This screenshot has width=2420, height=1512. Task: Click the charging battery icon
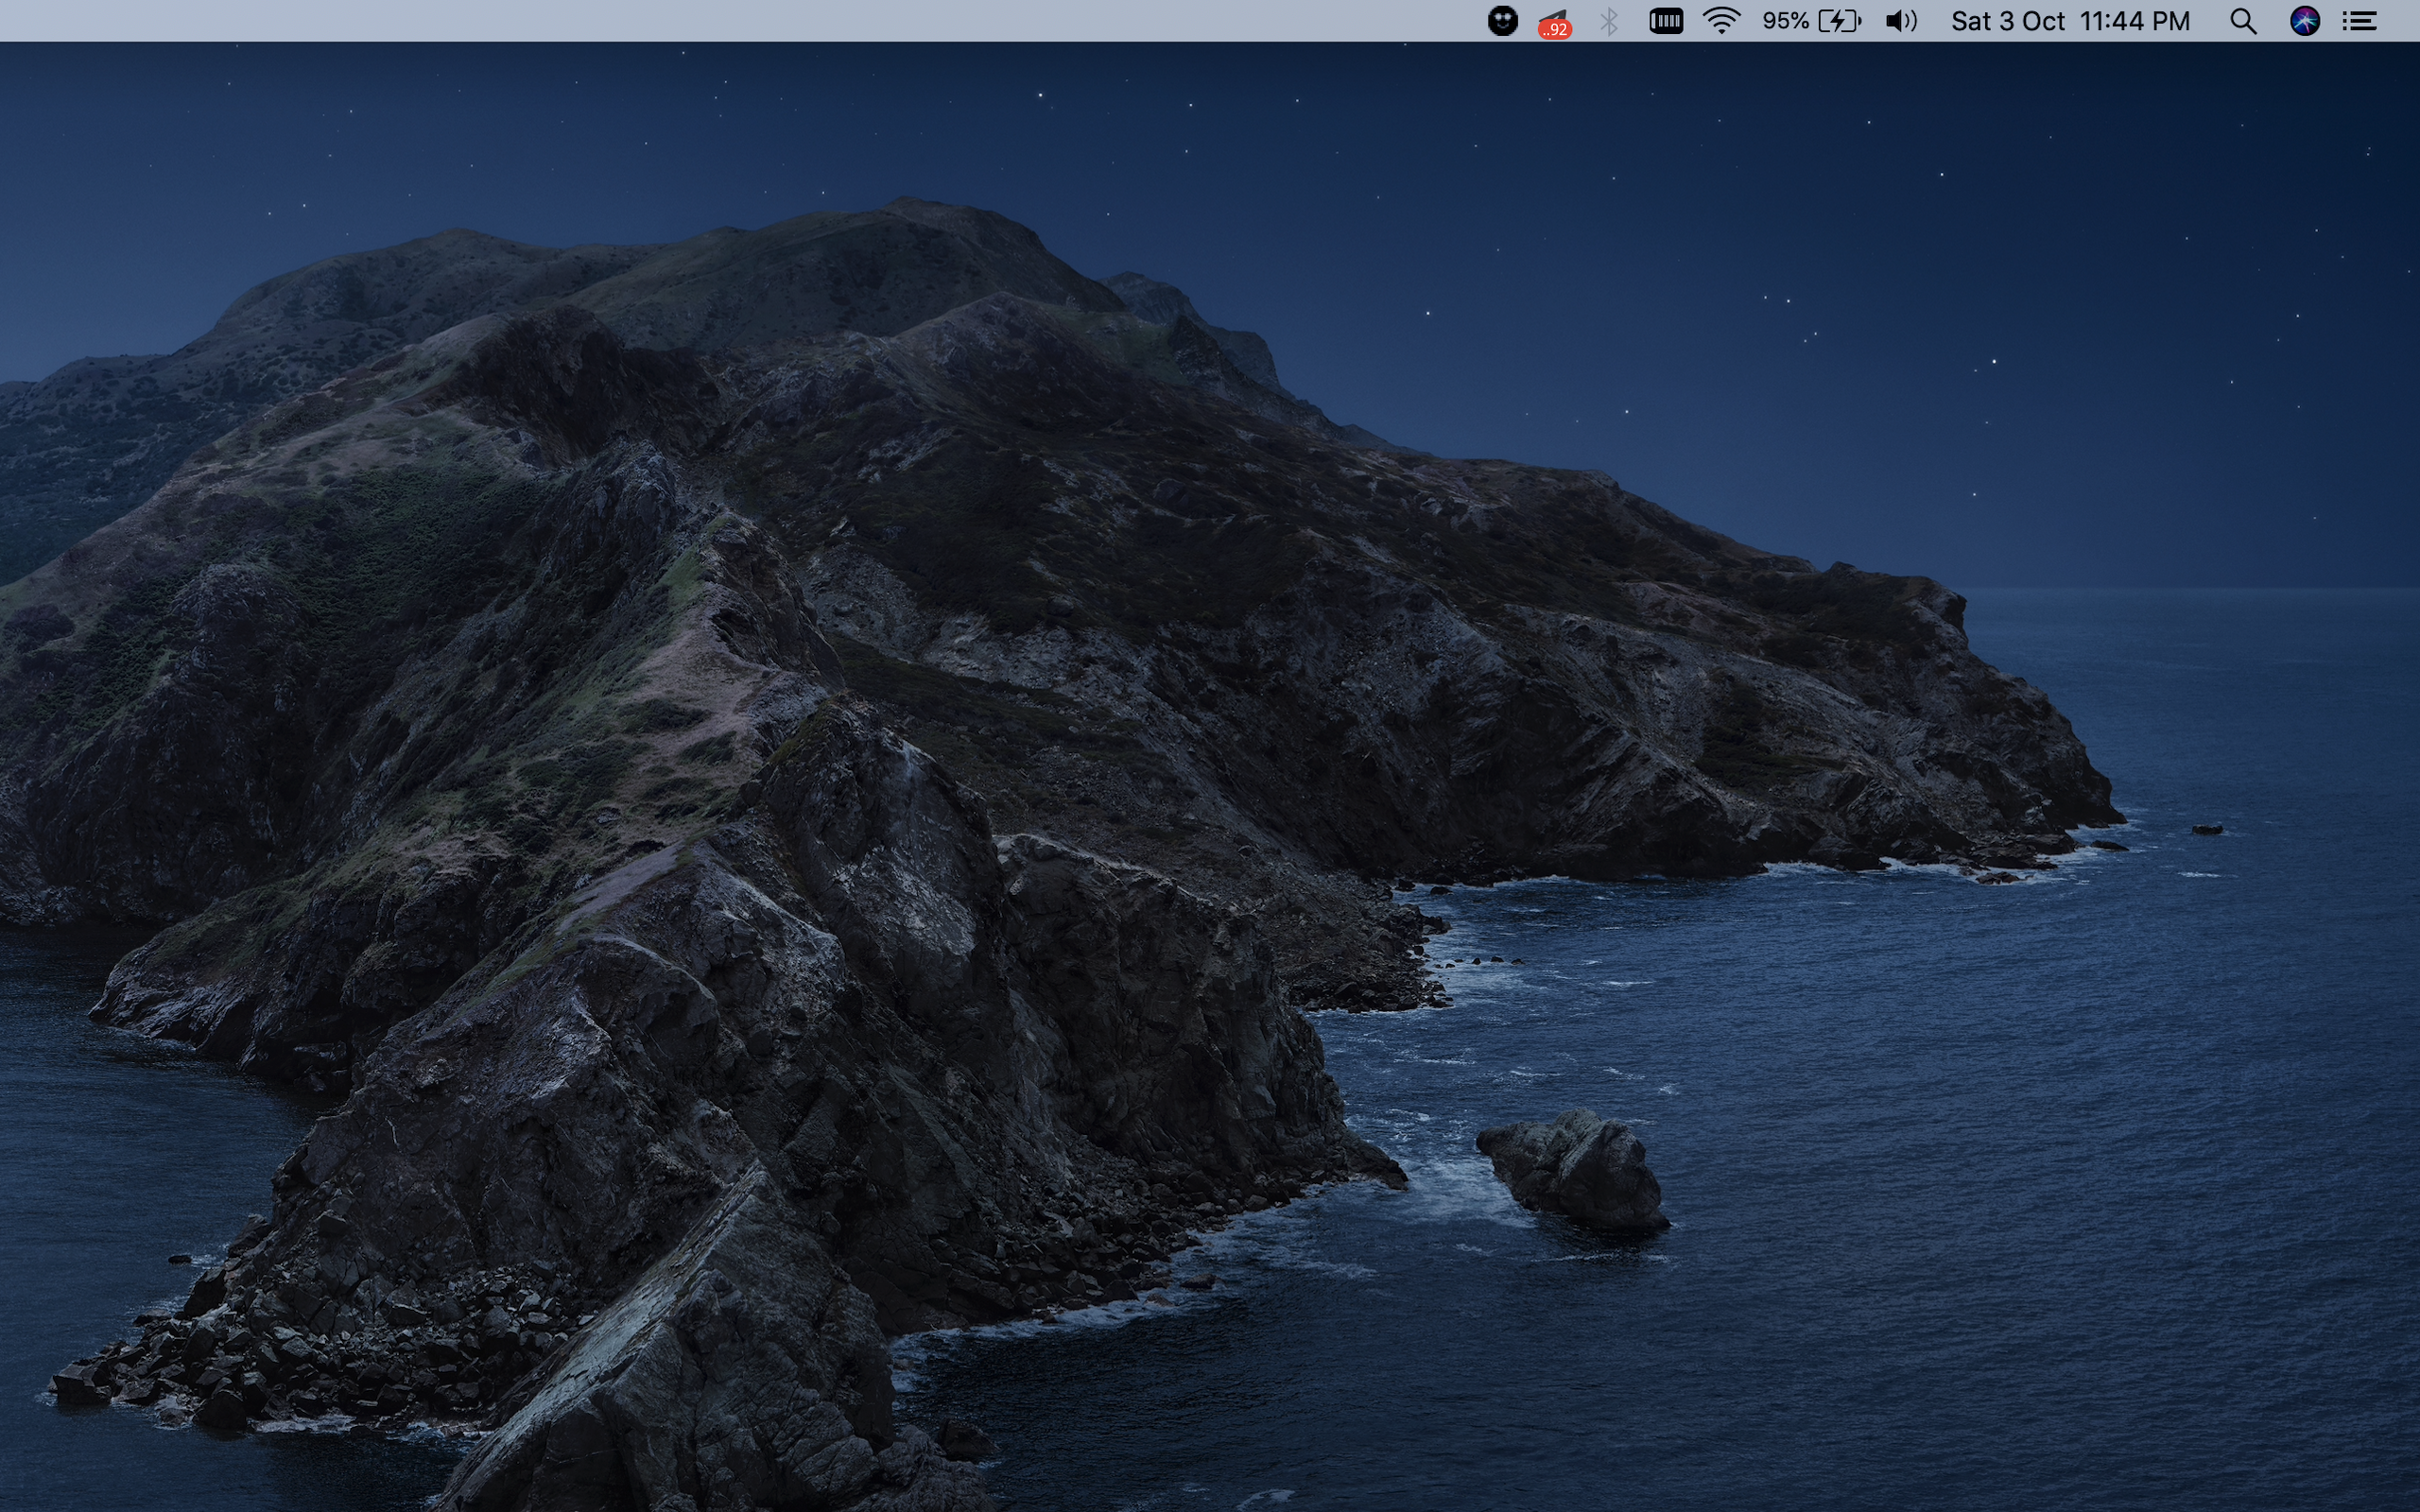pos(1839,21)
